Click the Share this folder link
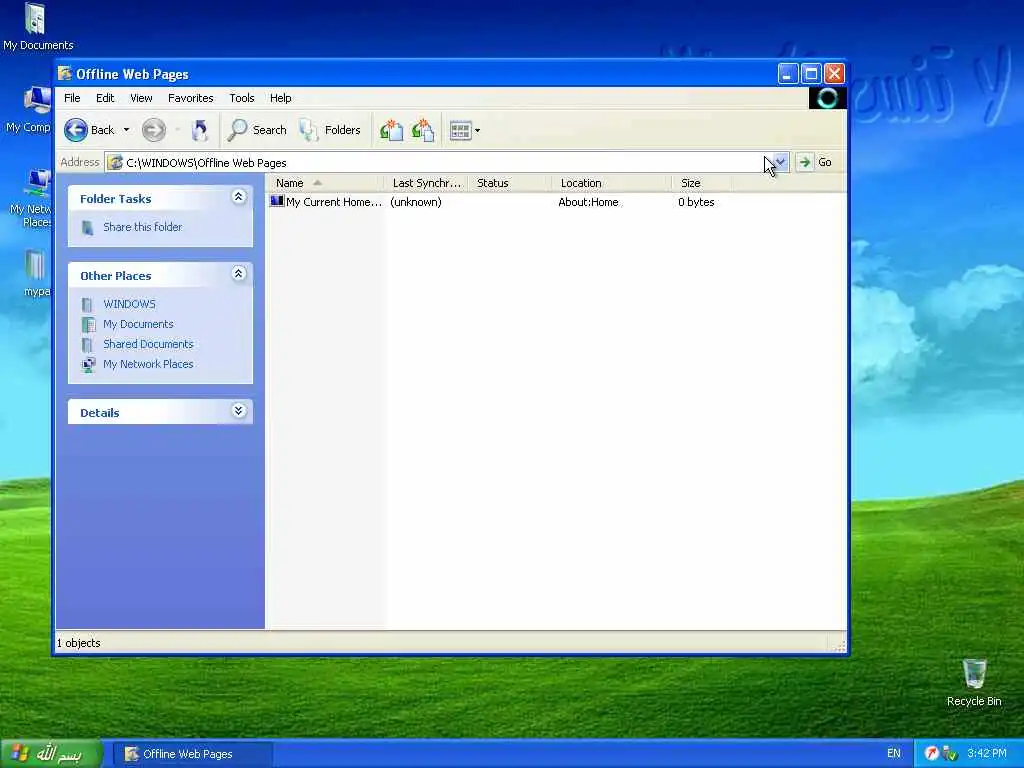 [x=142, y=227]
